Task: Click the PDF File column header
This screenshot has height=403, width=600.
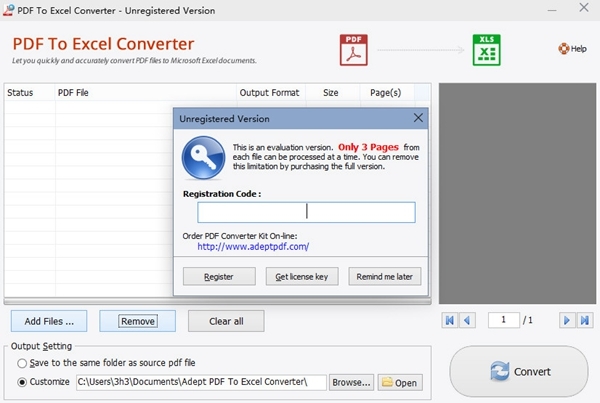Action: click(x=146, y=93)
